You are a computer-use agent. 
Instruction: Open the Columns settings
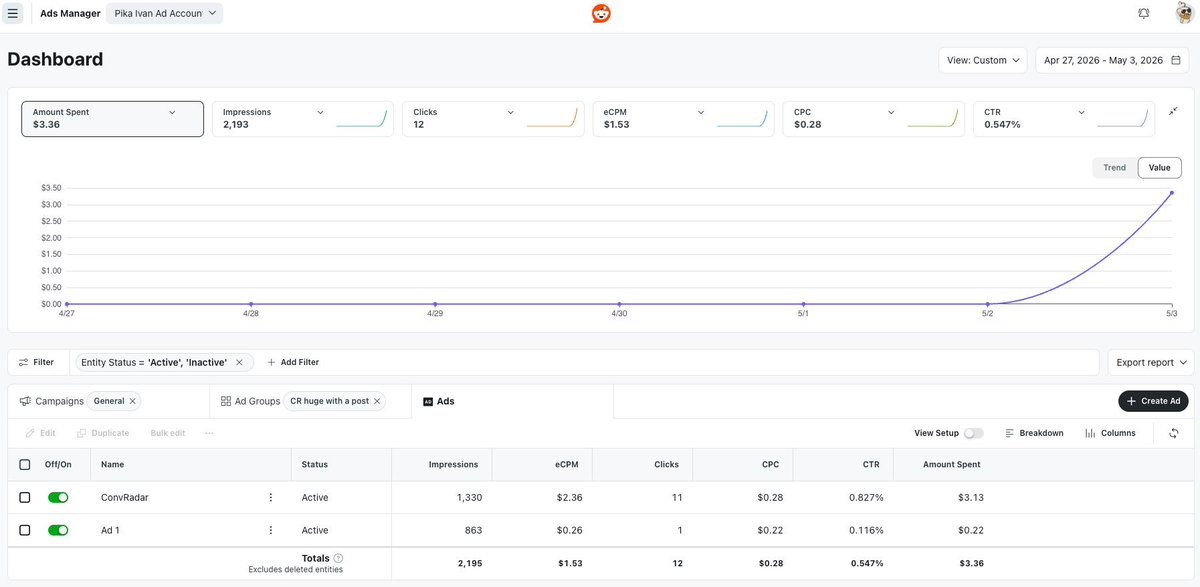click(1110, 433)
